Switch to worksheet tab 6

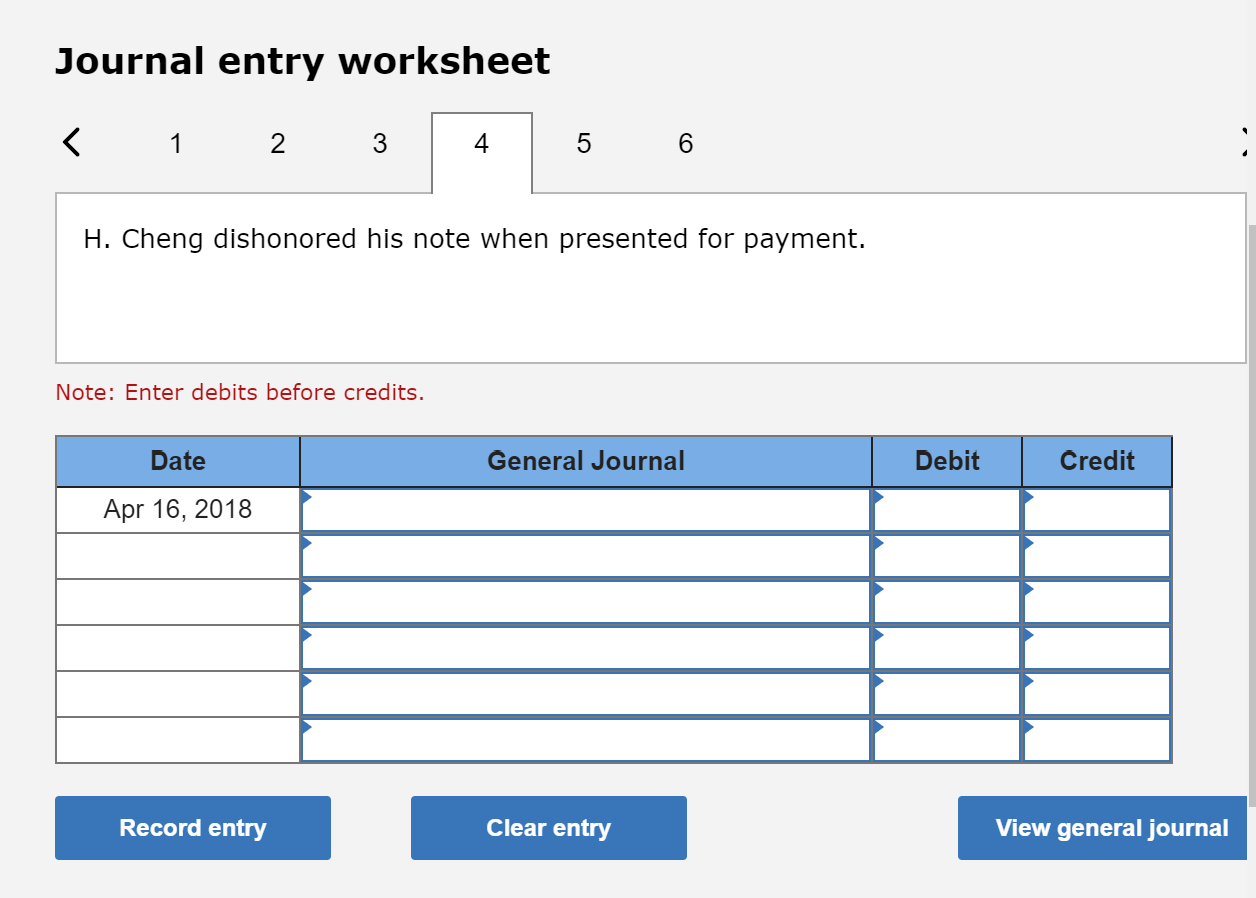pos(685,143)
